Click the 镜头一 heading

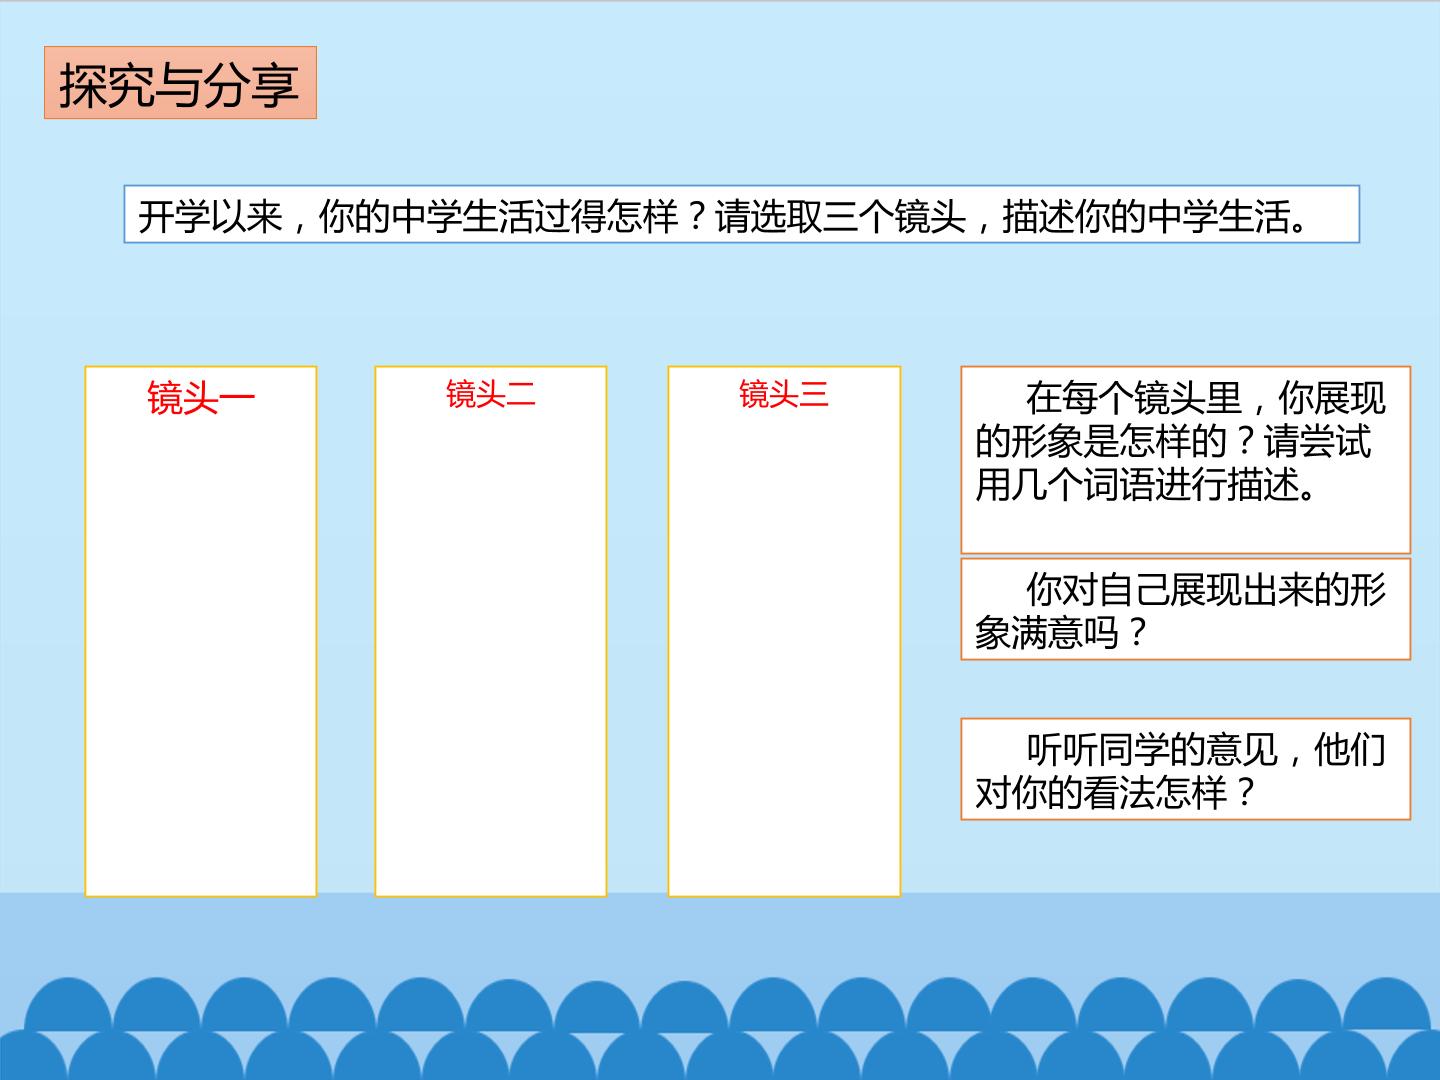point(201,398)
